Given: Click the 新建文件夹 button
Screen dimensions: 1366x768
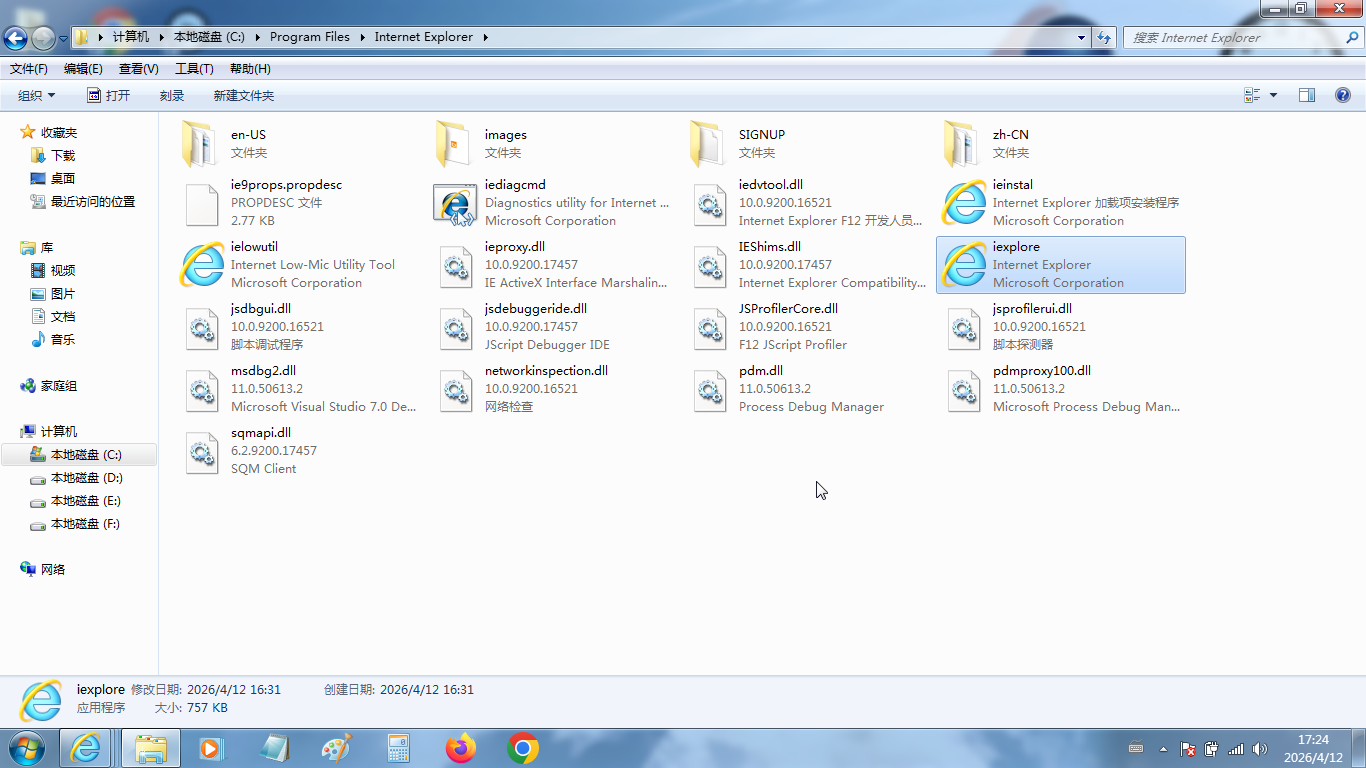Looking at the screenshot, I should pos(243,95).
